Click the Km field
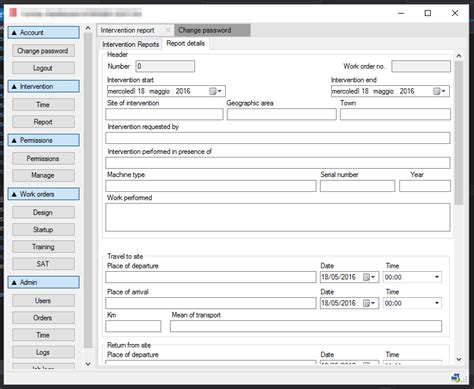The width and height of the screenshot is (474, 389). click(133, 326)
